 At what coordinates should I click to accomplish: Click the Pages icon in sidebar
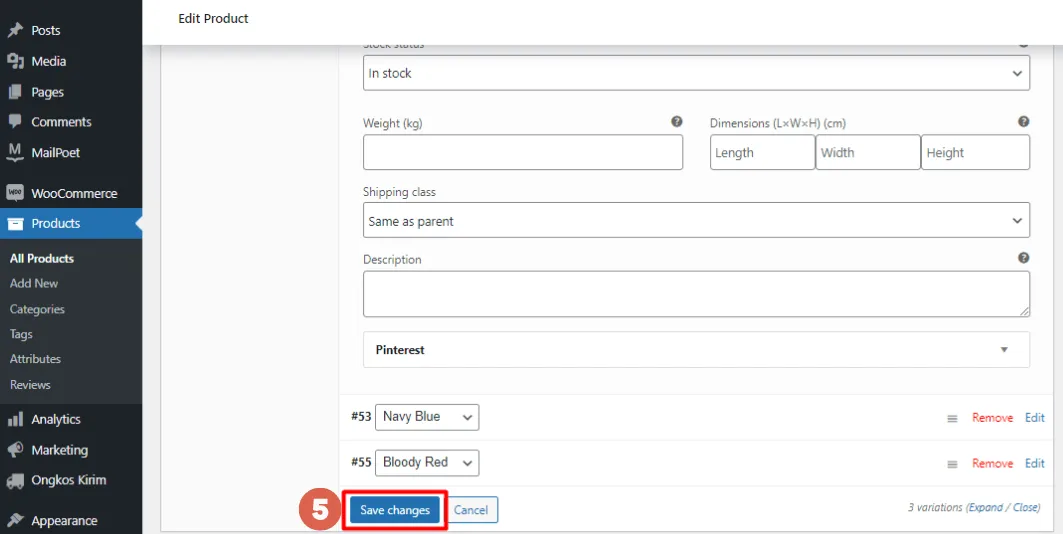[x=15, y=91]
